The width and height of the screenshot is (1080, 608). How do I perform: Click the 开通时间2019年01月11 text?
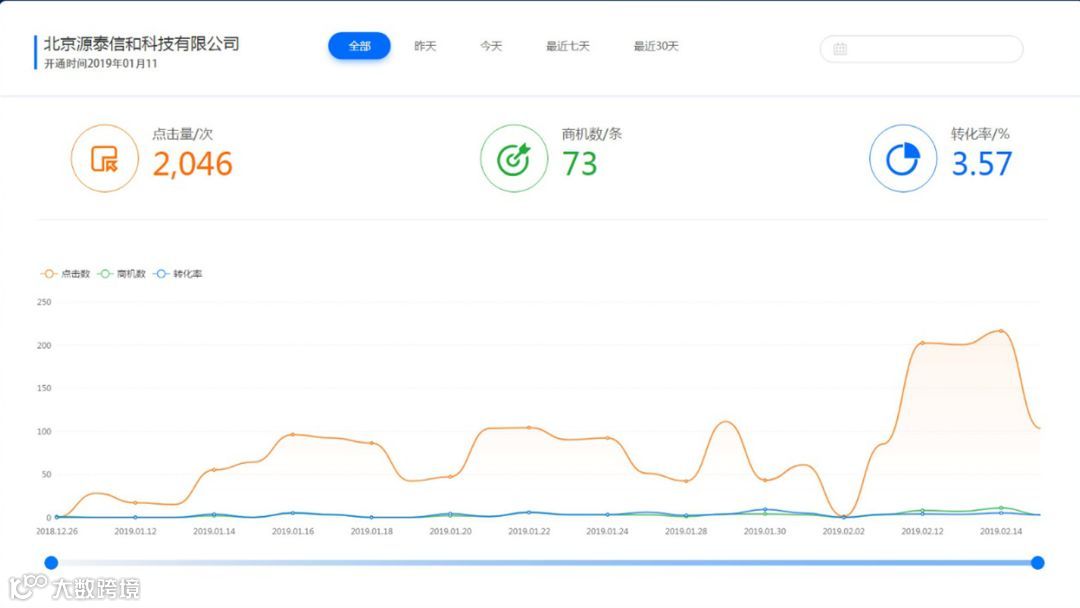click(x=101, y=63)
